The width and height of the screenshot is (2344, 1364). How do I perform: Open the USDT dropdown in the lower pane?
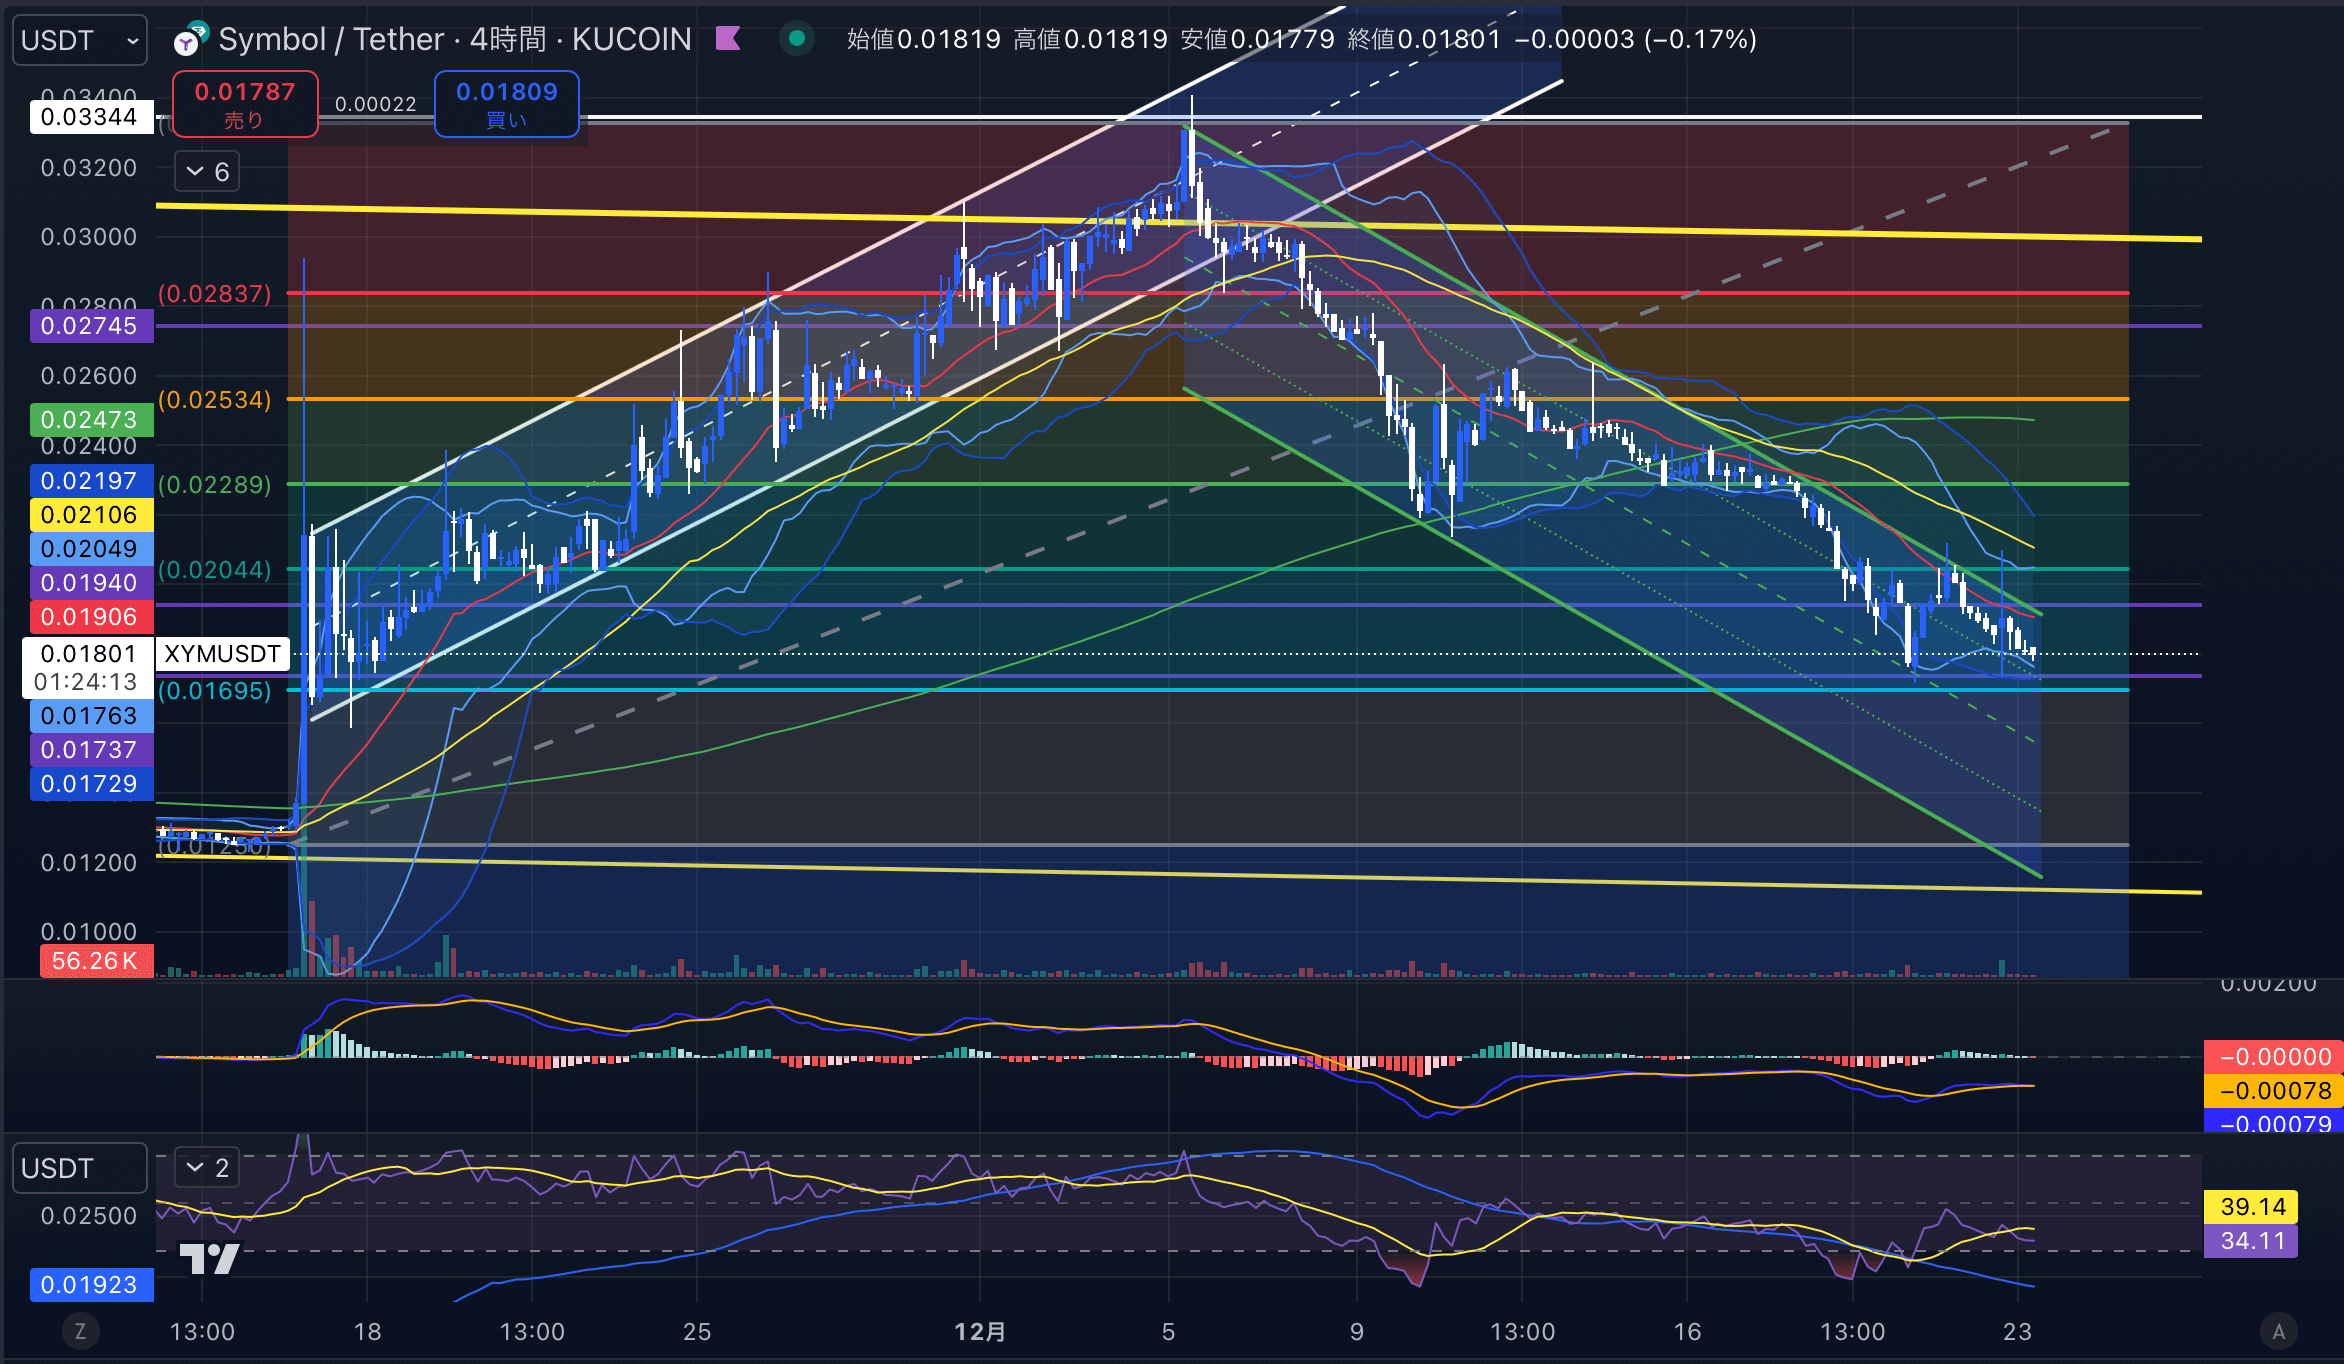pos(80,1168)
